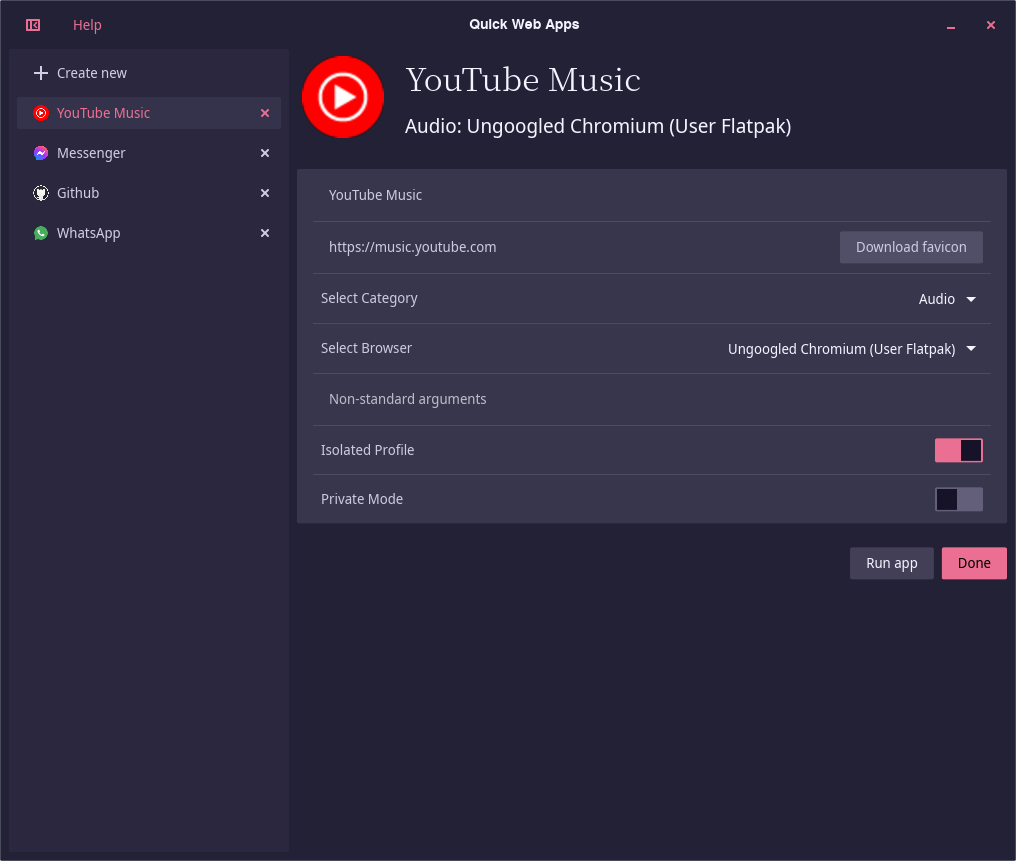Screen dimensions: 1016x861
Task: Click the large YouTube Music app icon
Action: (343, 97)
